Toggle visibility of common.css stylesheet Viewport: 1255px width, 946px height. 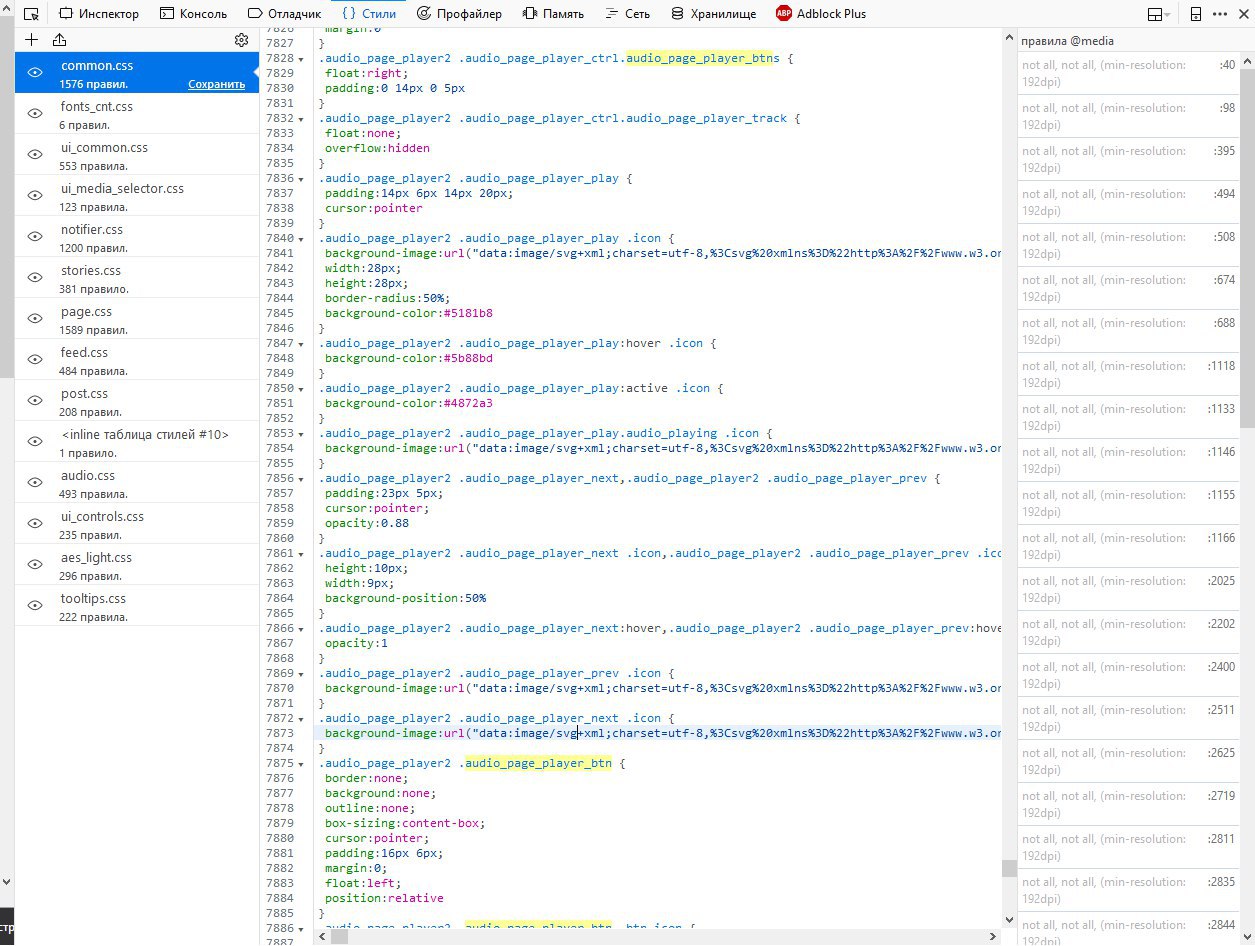[35, 73]
